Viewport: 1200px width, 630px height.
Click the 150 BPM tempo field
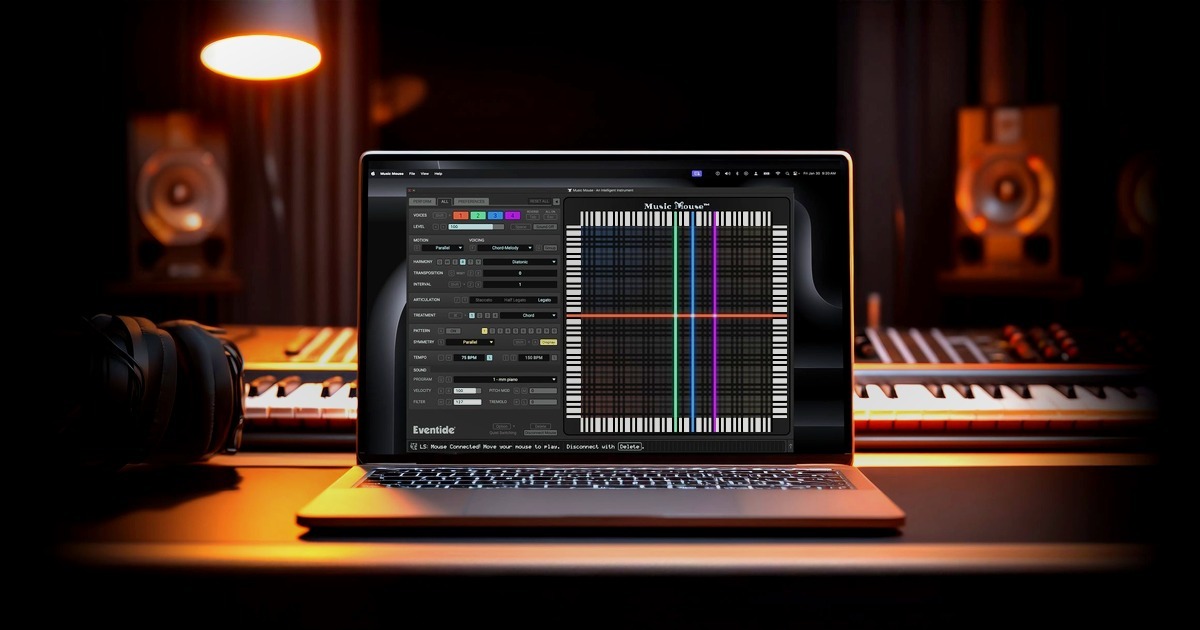pyautogui.click(x=534, y=358)
